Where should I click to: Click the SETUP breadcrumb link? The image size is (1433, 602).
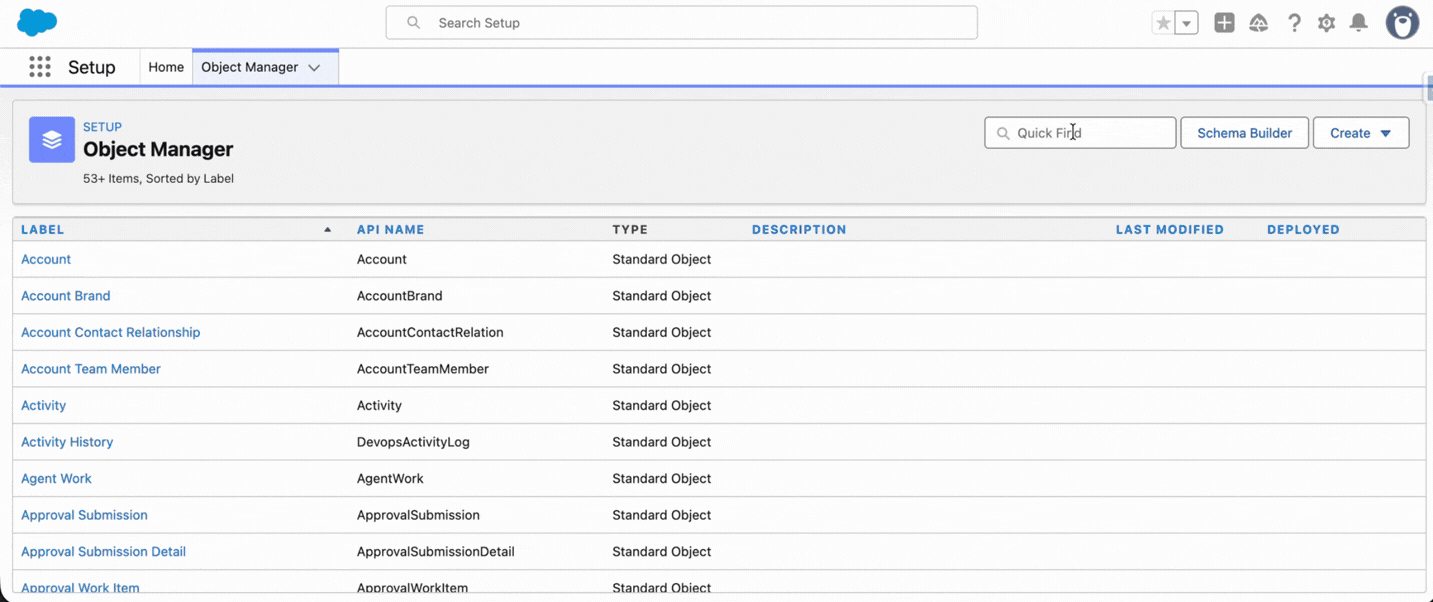[102, 127]
